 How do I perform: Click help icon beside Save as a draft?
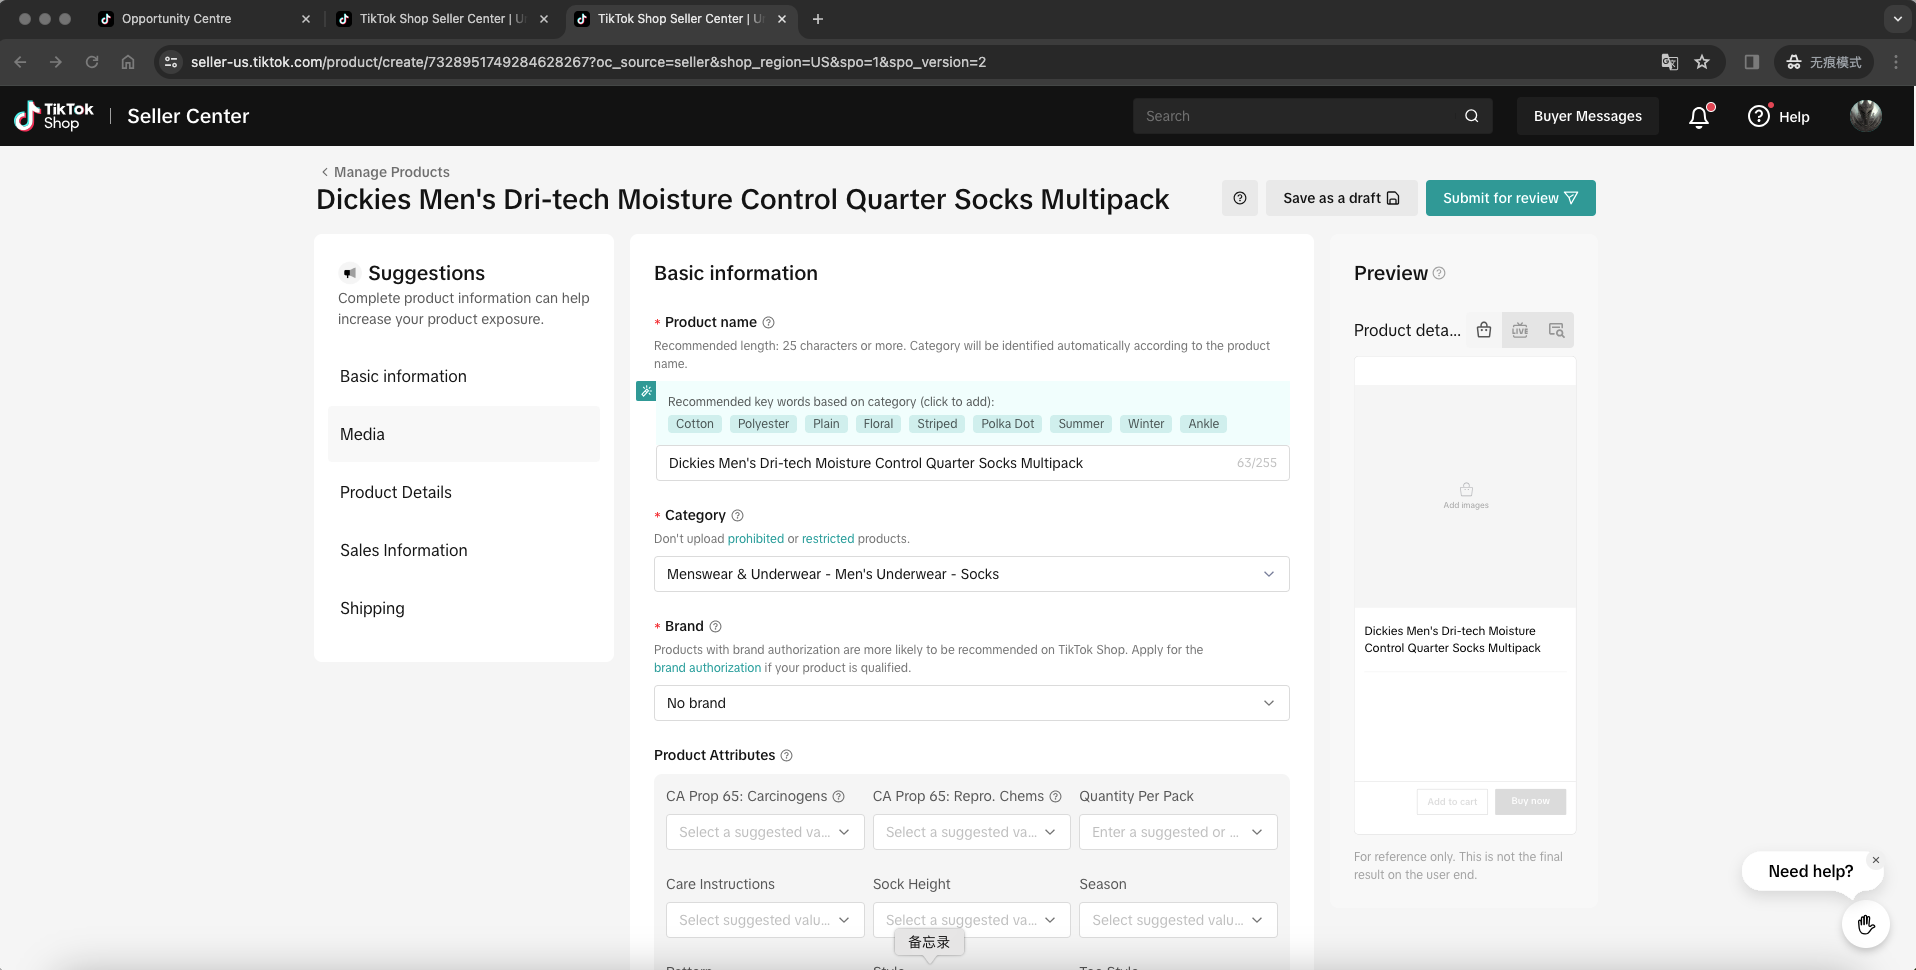point(1240,198)
